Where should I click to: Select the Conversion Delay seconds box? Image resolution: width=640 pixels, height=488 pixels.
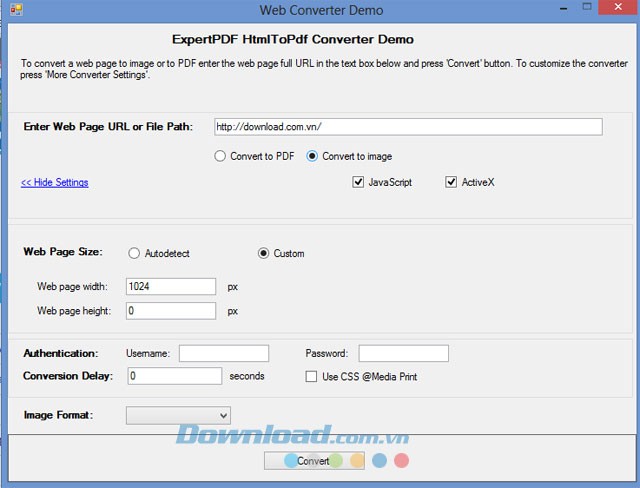[x=174, y=376]
